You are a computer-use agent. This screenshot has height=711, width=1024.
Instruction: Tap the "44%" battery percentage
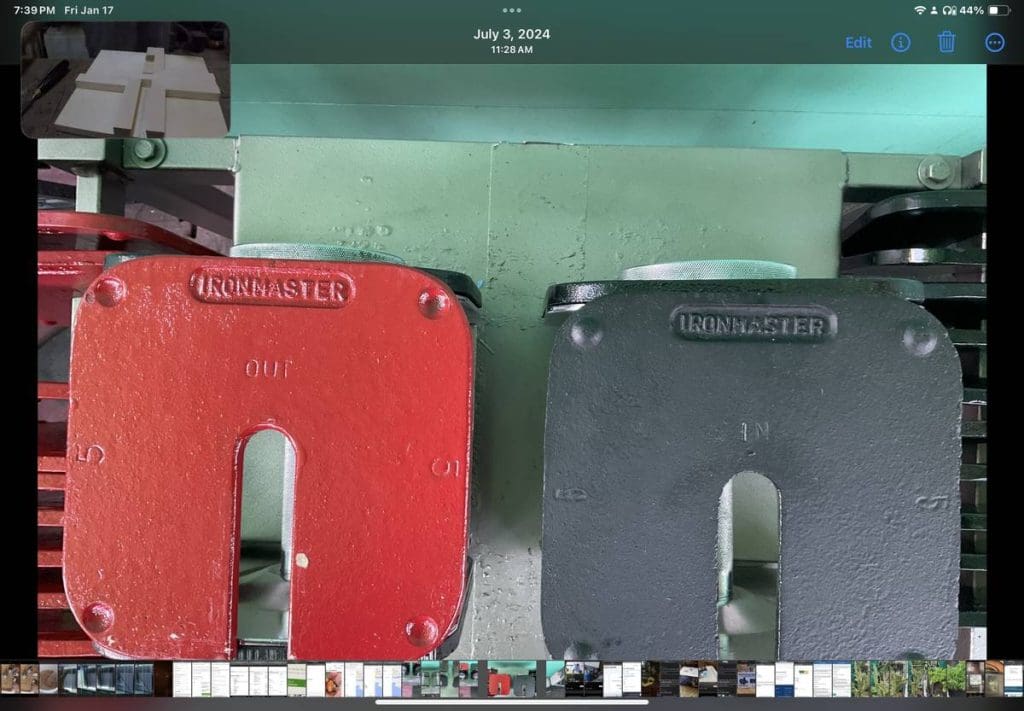pos(971,10)
